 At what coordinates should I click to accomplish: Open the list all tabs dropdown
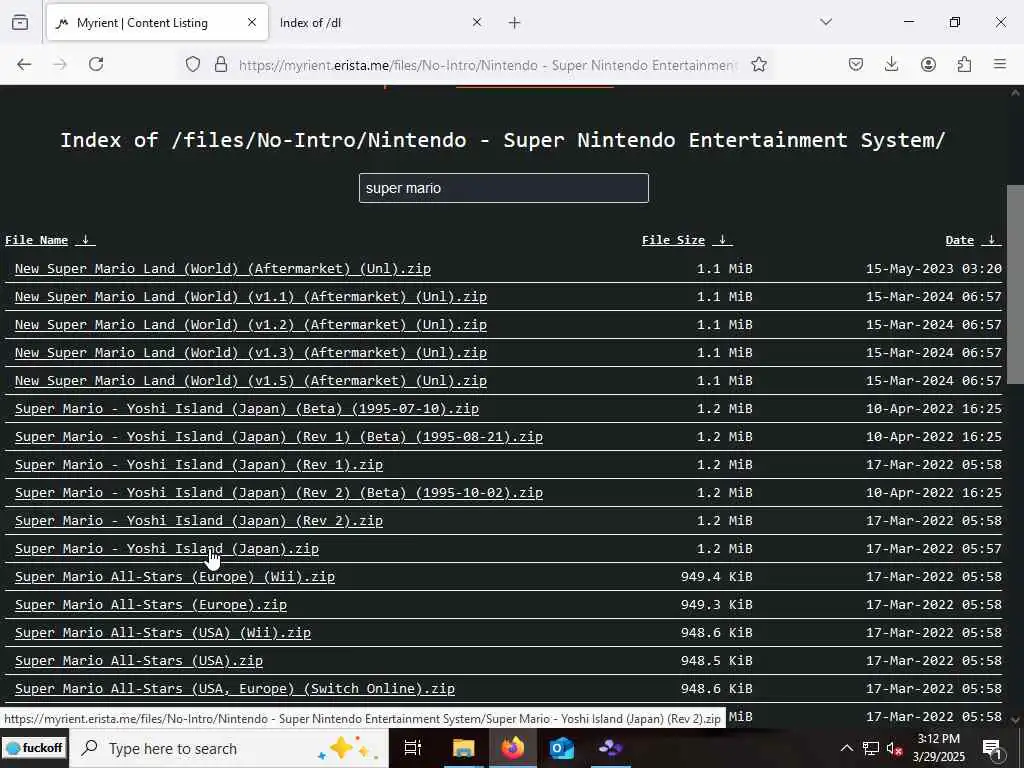(826, 22)
